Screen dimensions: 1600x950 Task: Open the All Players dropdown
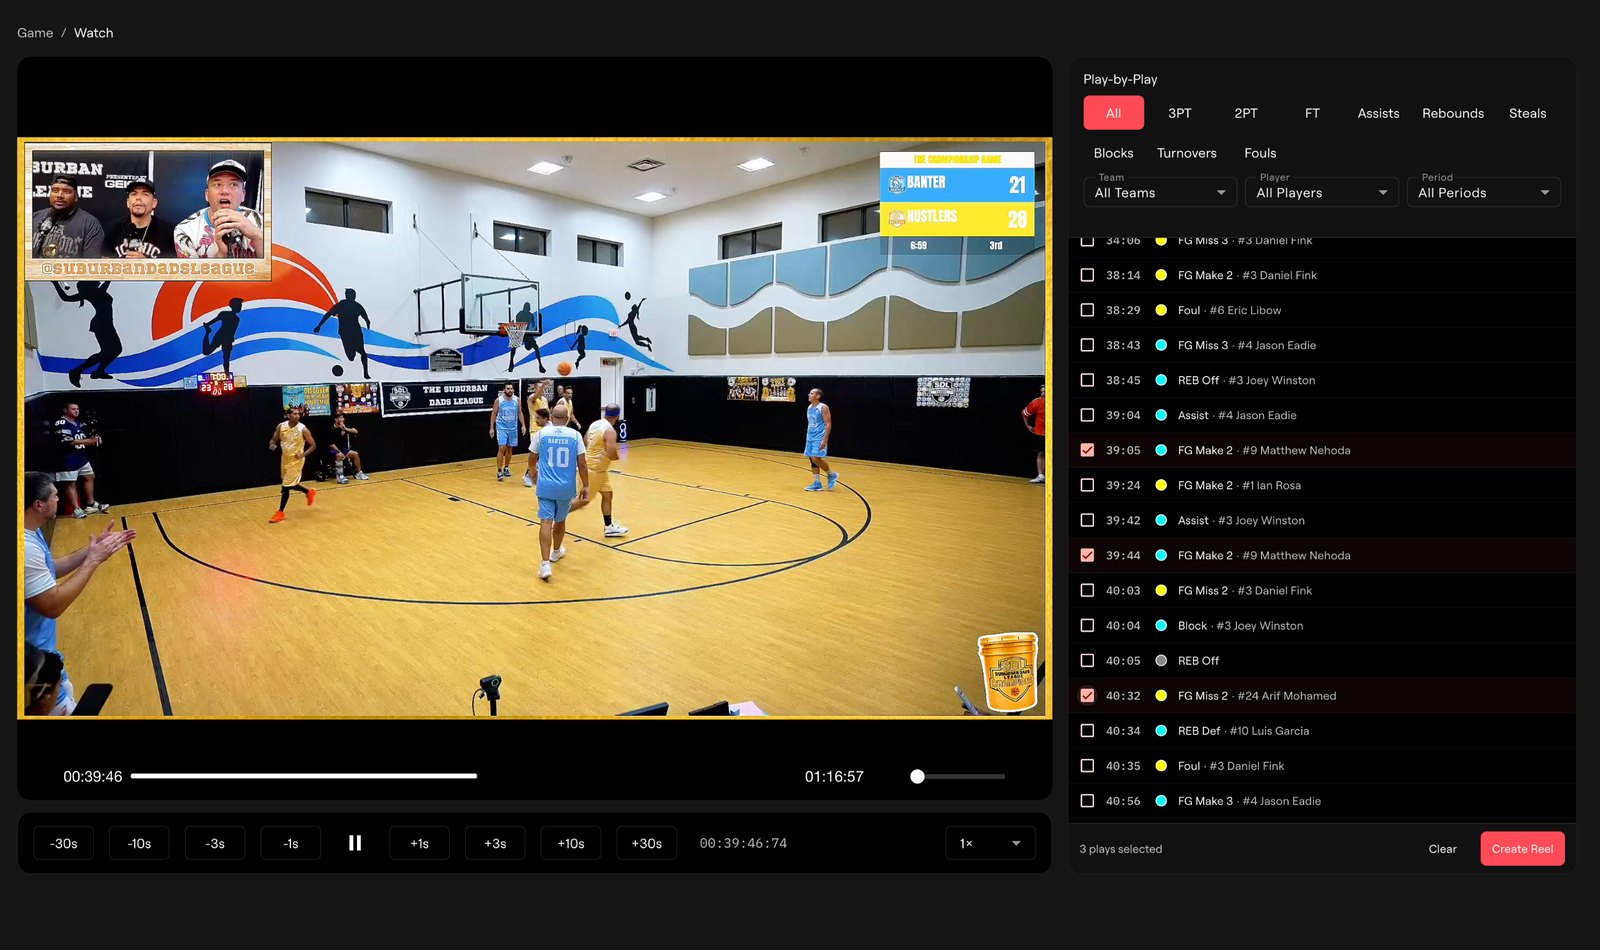tap(1322, 192)
